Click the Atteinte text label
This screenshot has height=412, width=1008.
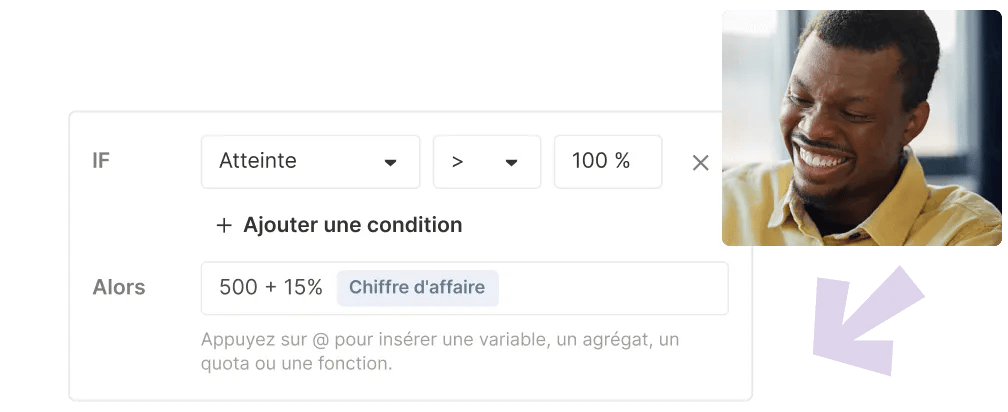[x=258, y=161]
